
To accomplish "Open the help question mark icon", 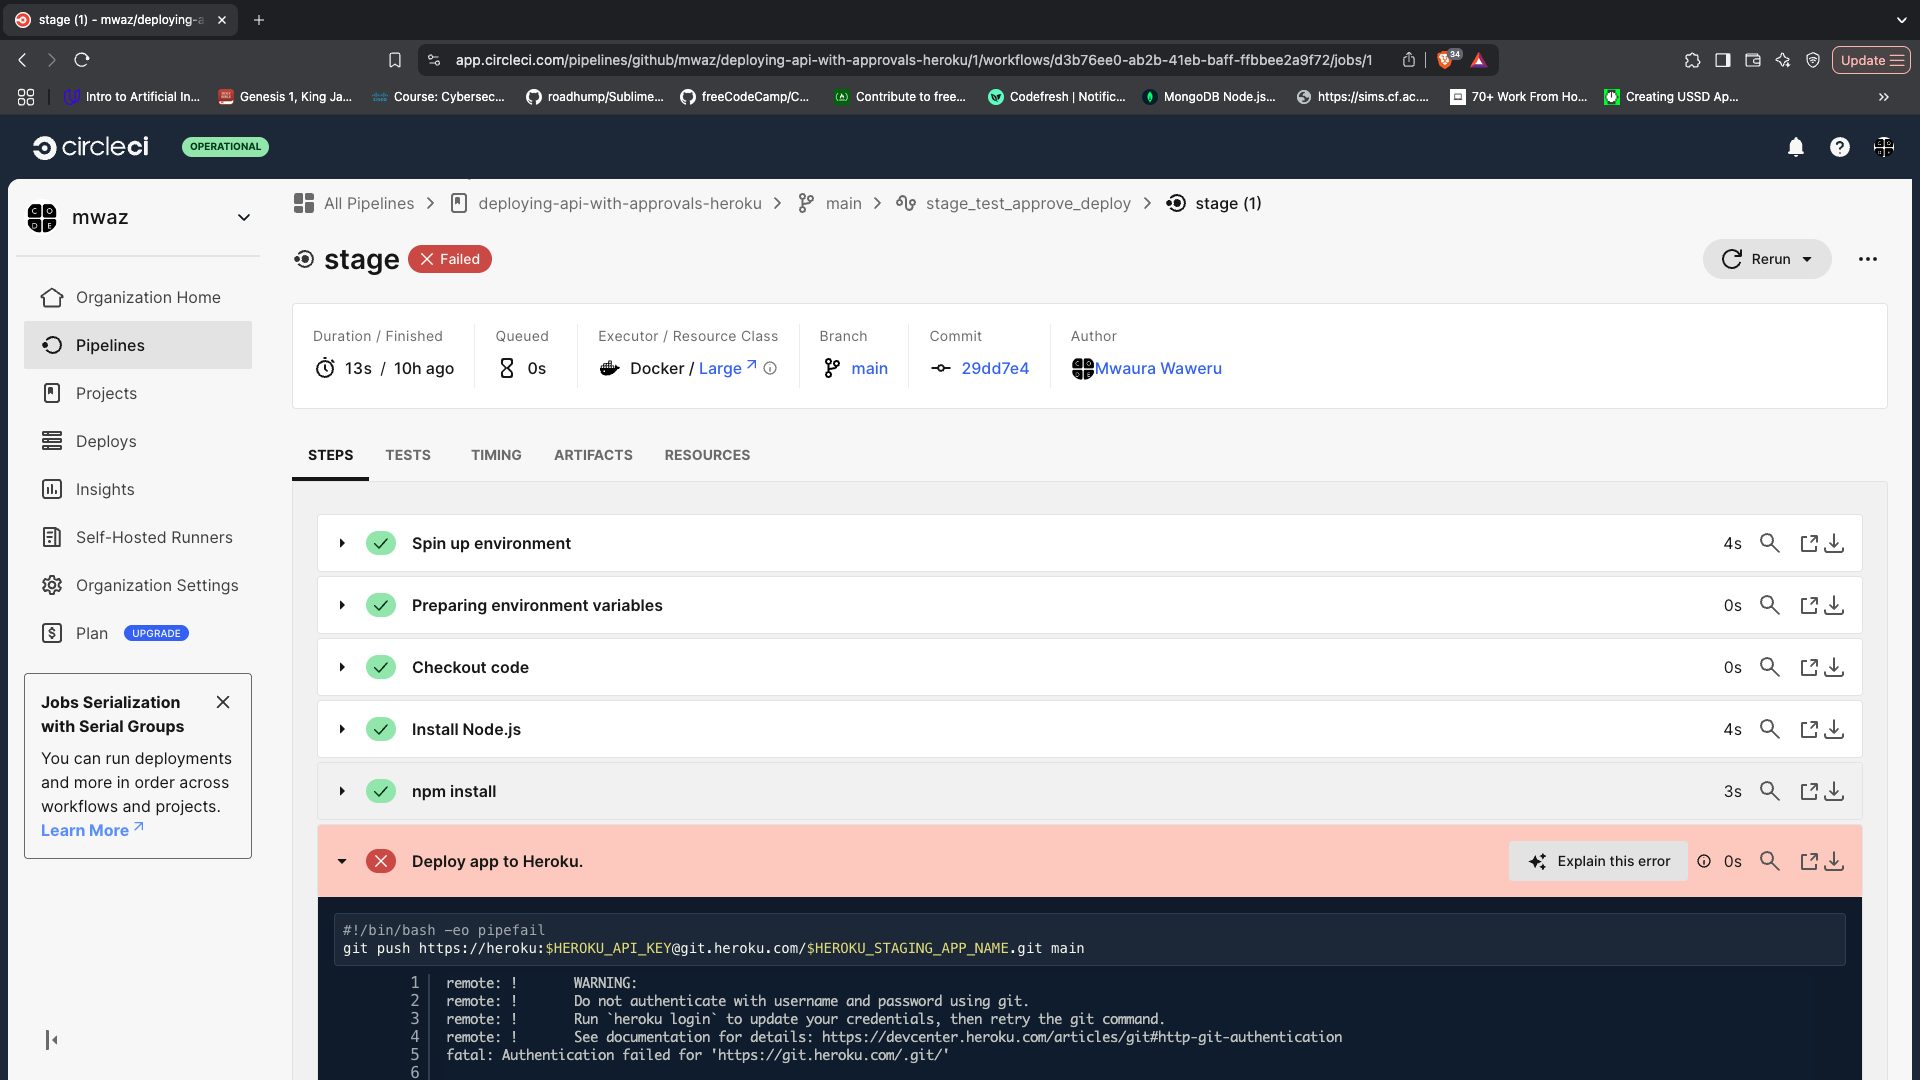I will [x=1839, y=147].
